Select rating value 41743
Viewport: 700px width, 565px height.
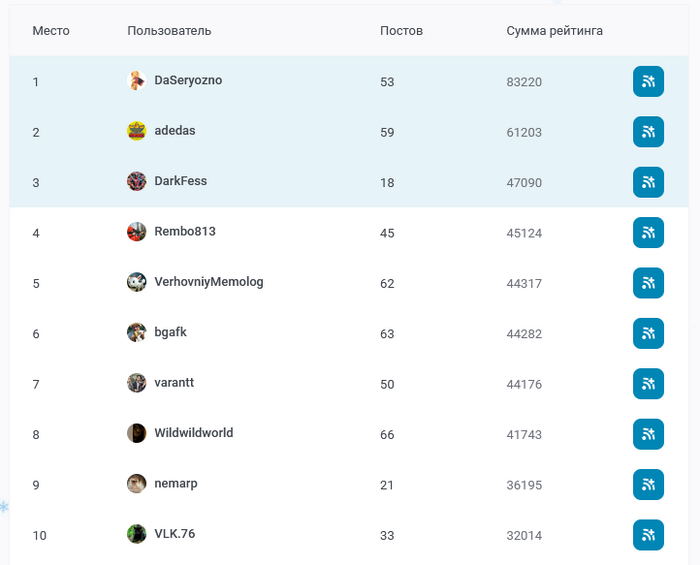click(x=524, y=435)
